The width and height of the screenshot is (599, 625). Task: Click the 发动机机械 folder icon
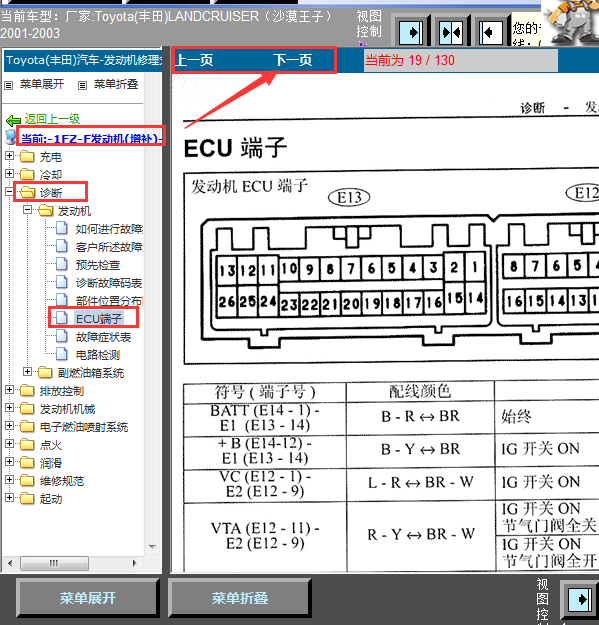[x=27, y=408]
